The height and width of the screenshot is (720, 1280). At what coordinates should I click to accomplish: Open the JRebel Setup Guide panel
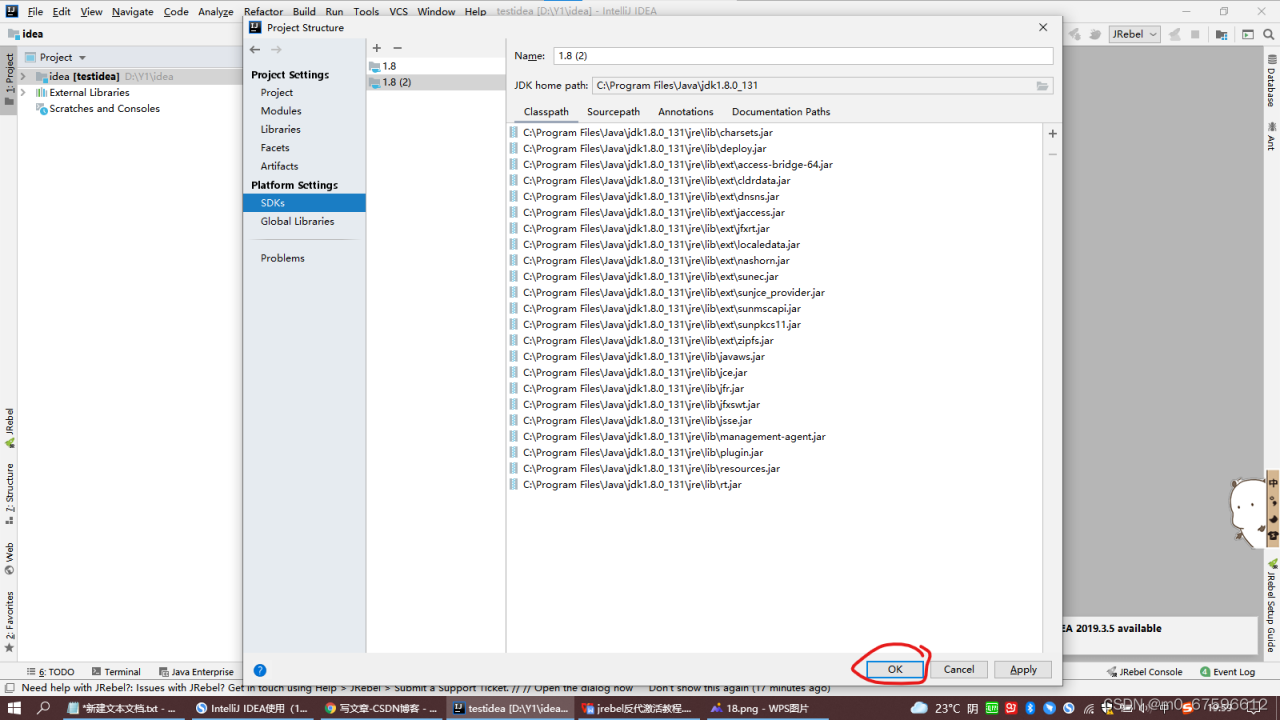(1271, 607)
